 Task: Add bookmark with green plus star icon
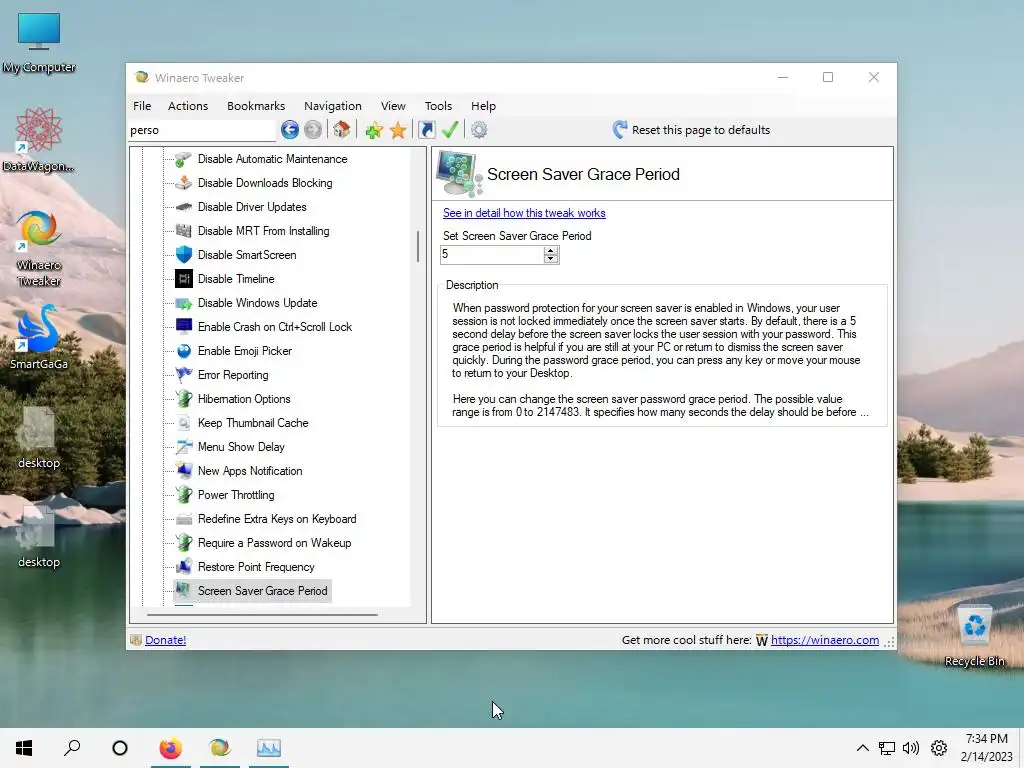374,130
